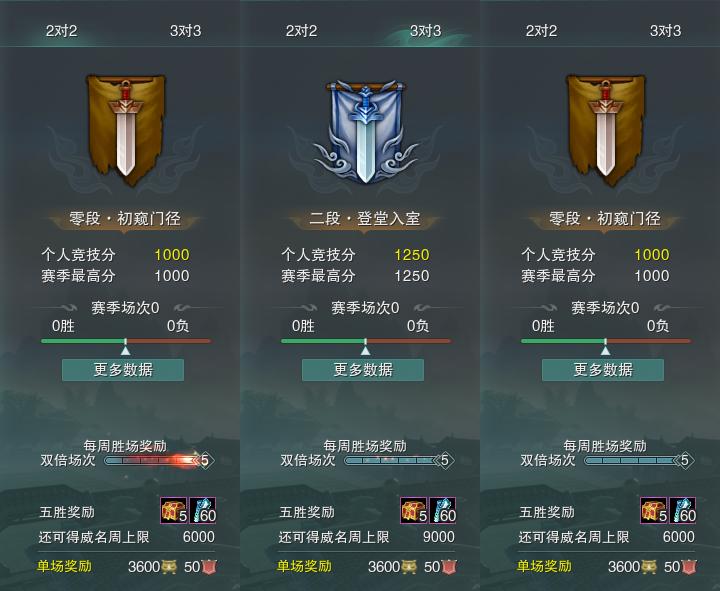720x591 pixels.
Task: Click the right panel golden sword banner
Action: click(606, 131)
